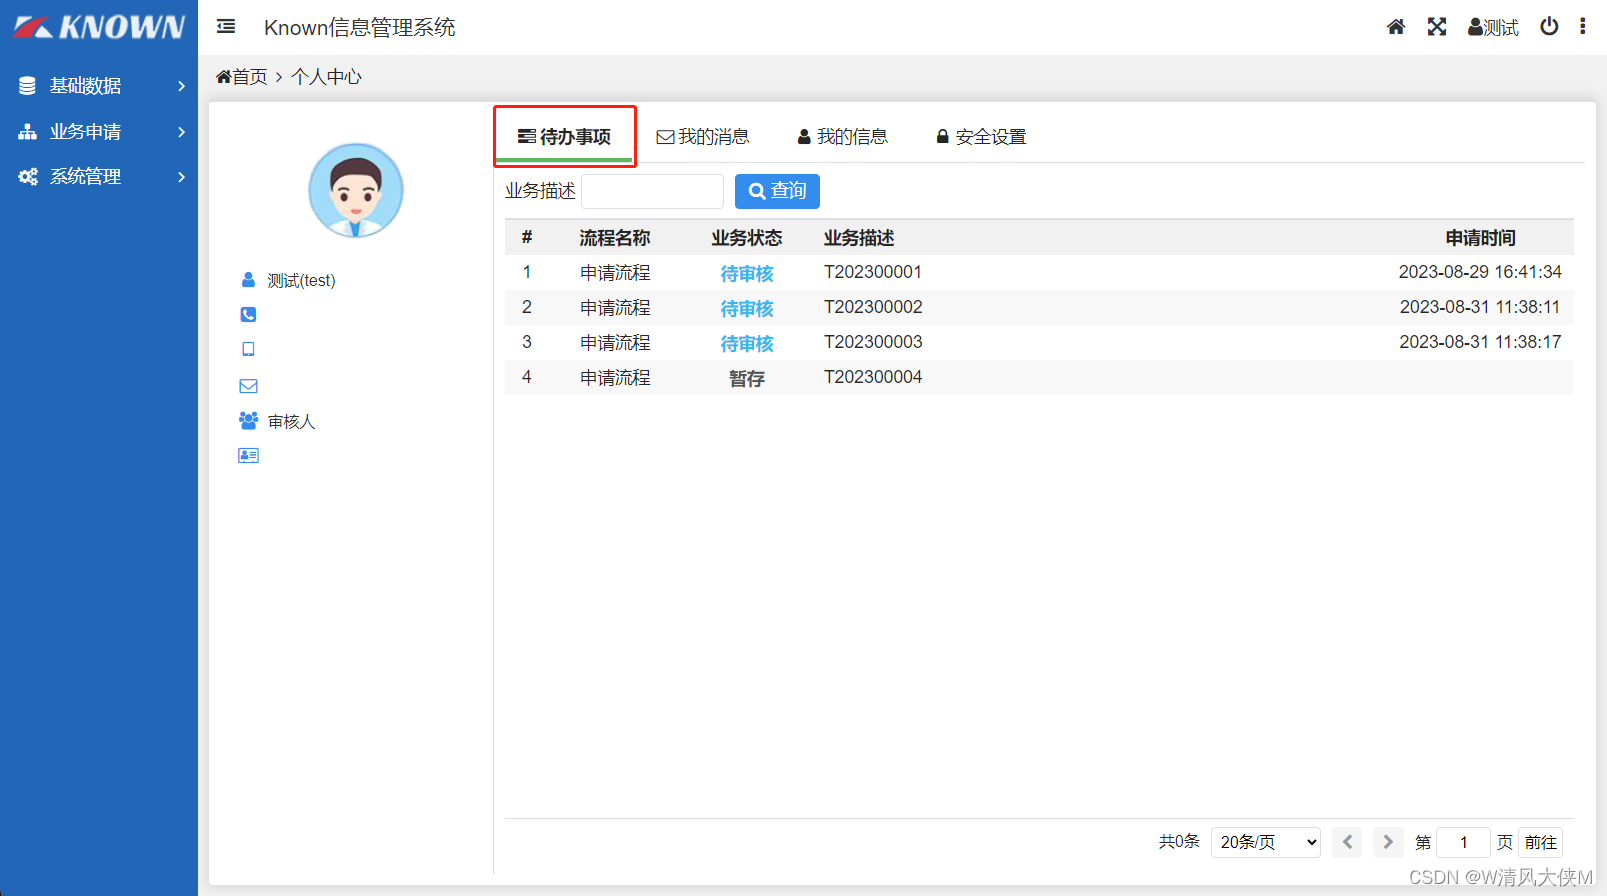This screenshot has height=896, width=1607.
Task: Toggle the sidebar menu collapse icon
Action: pos(226,27)
